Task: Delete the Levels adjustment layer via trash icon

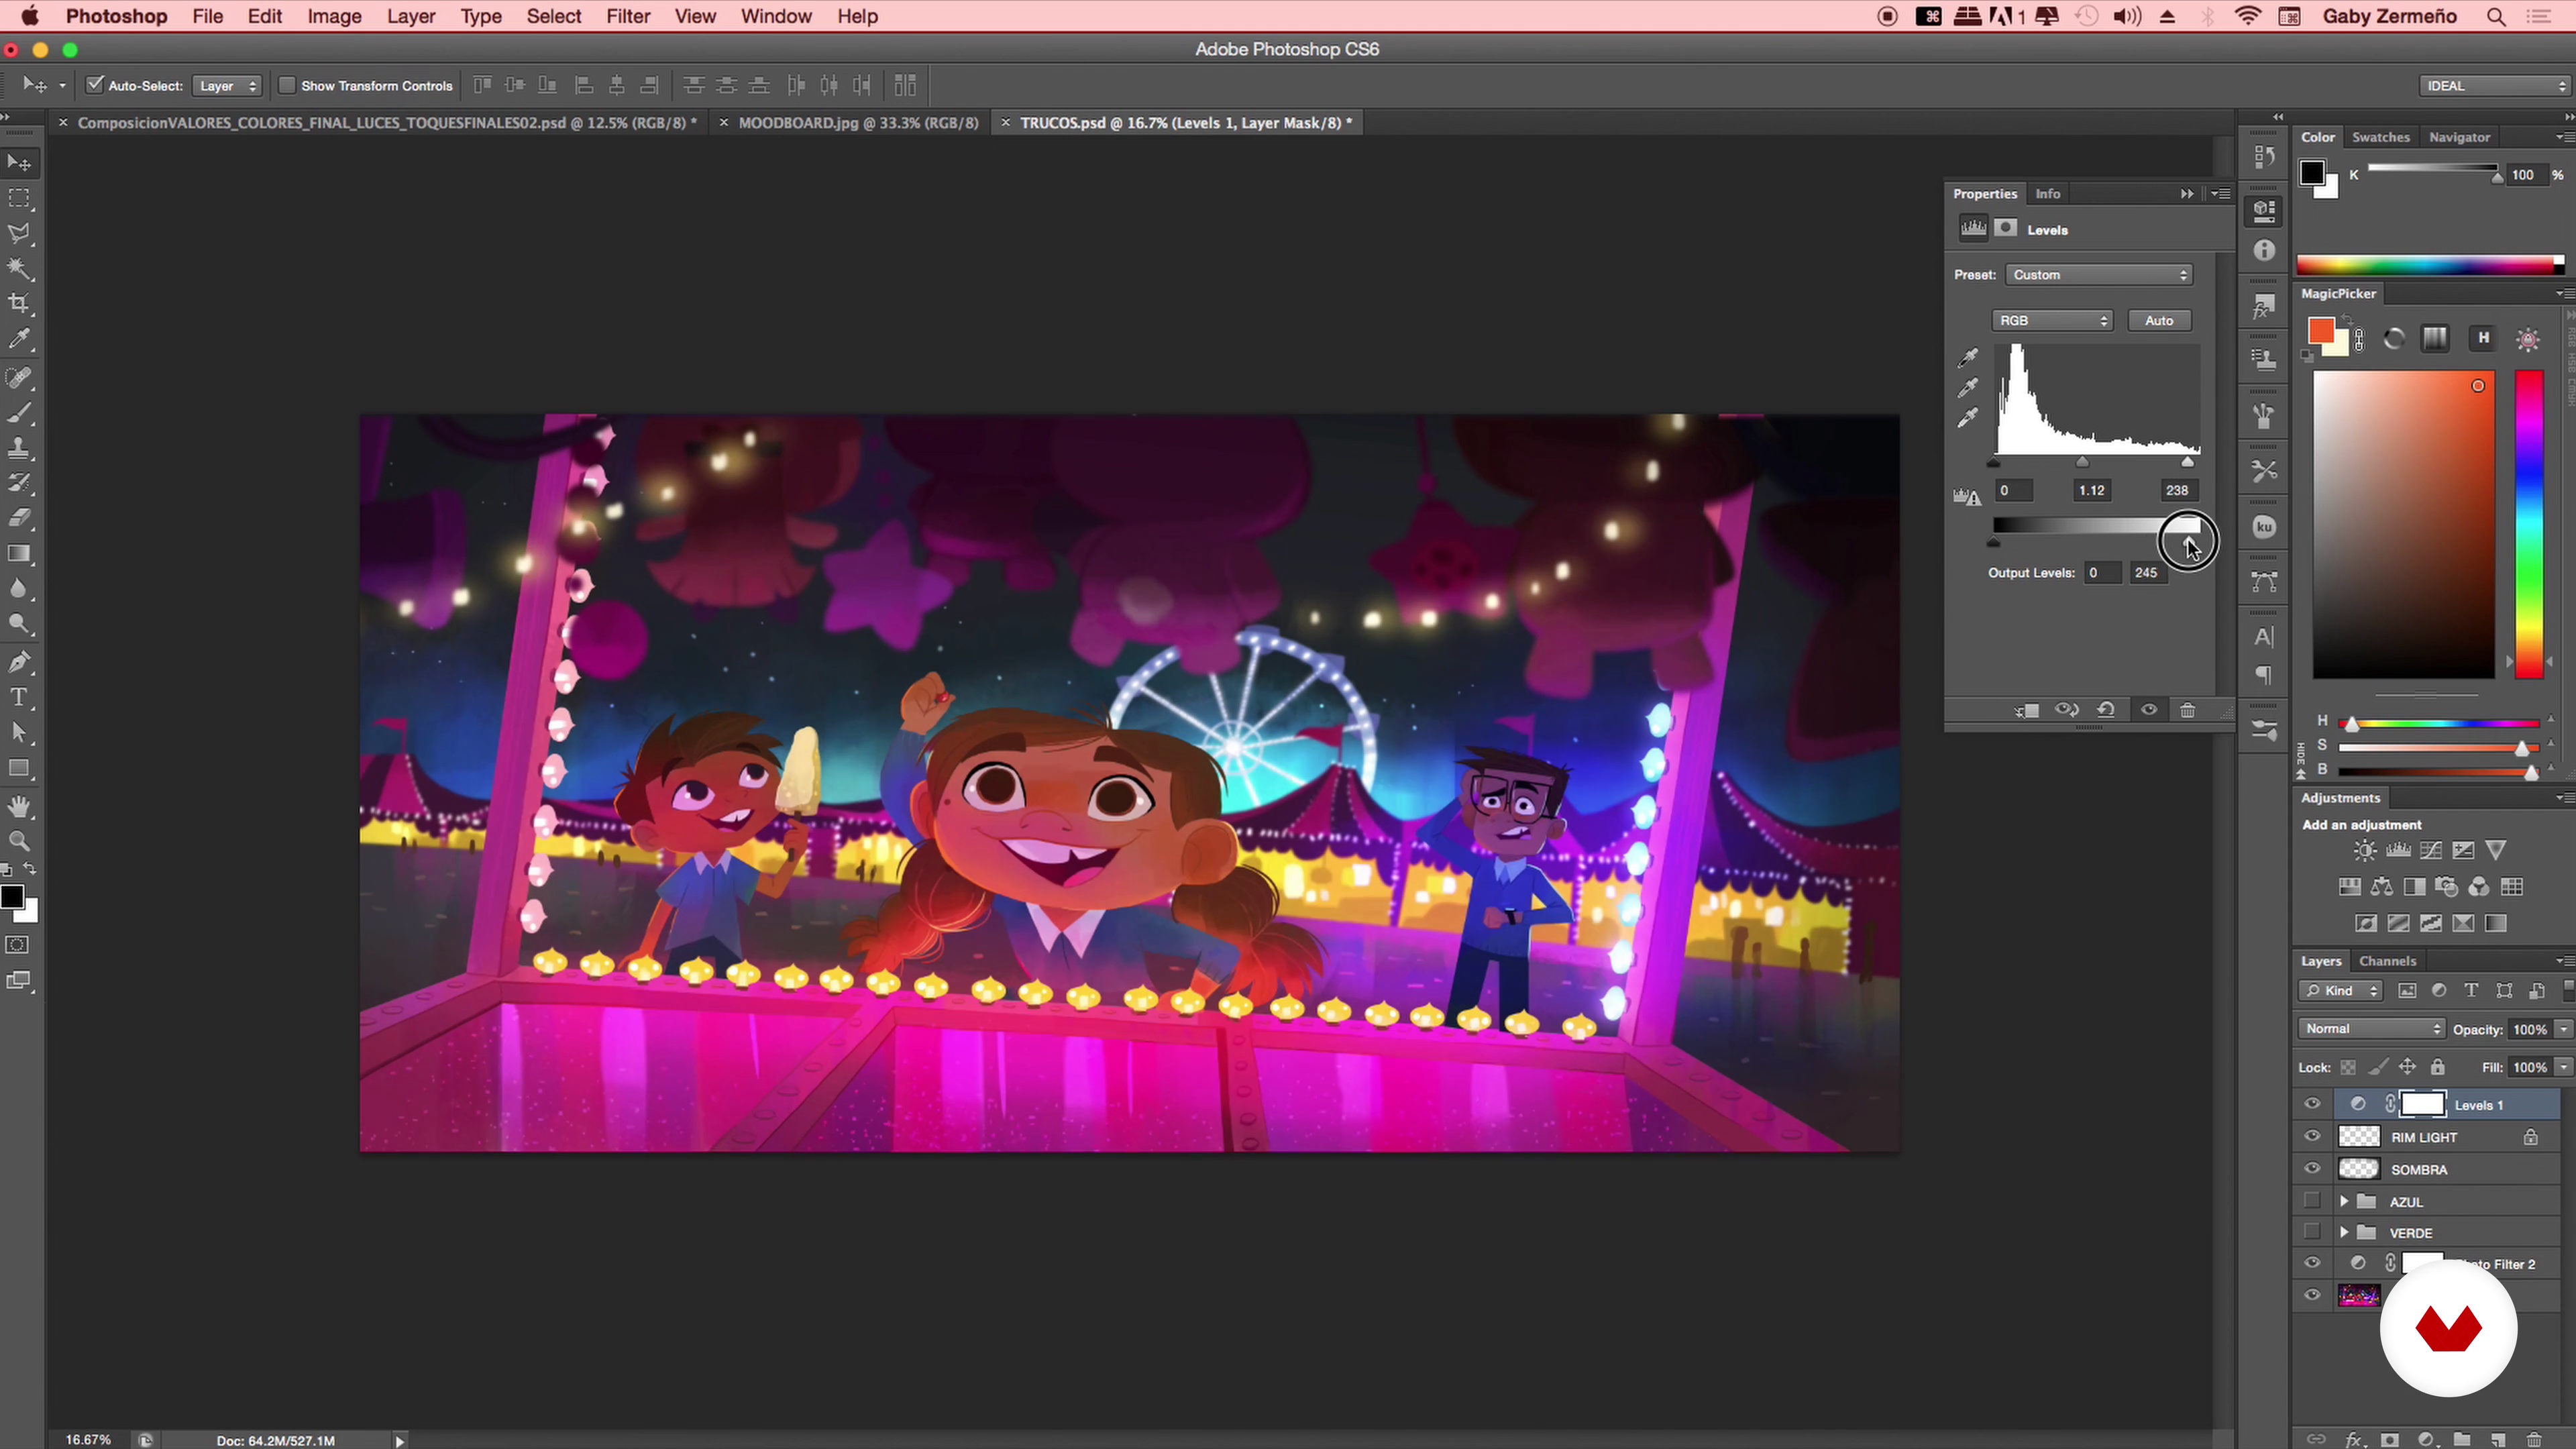Action: 2187,710
